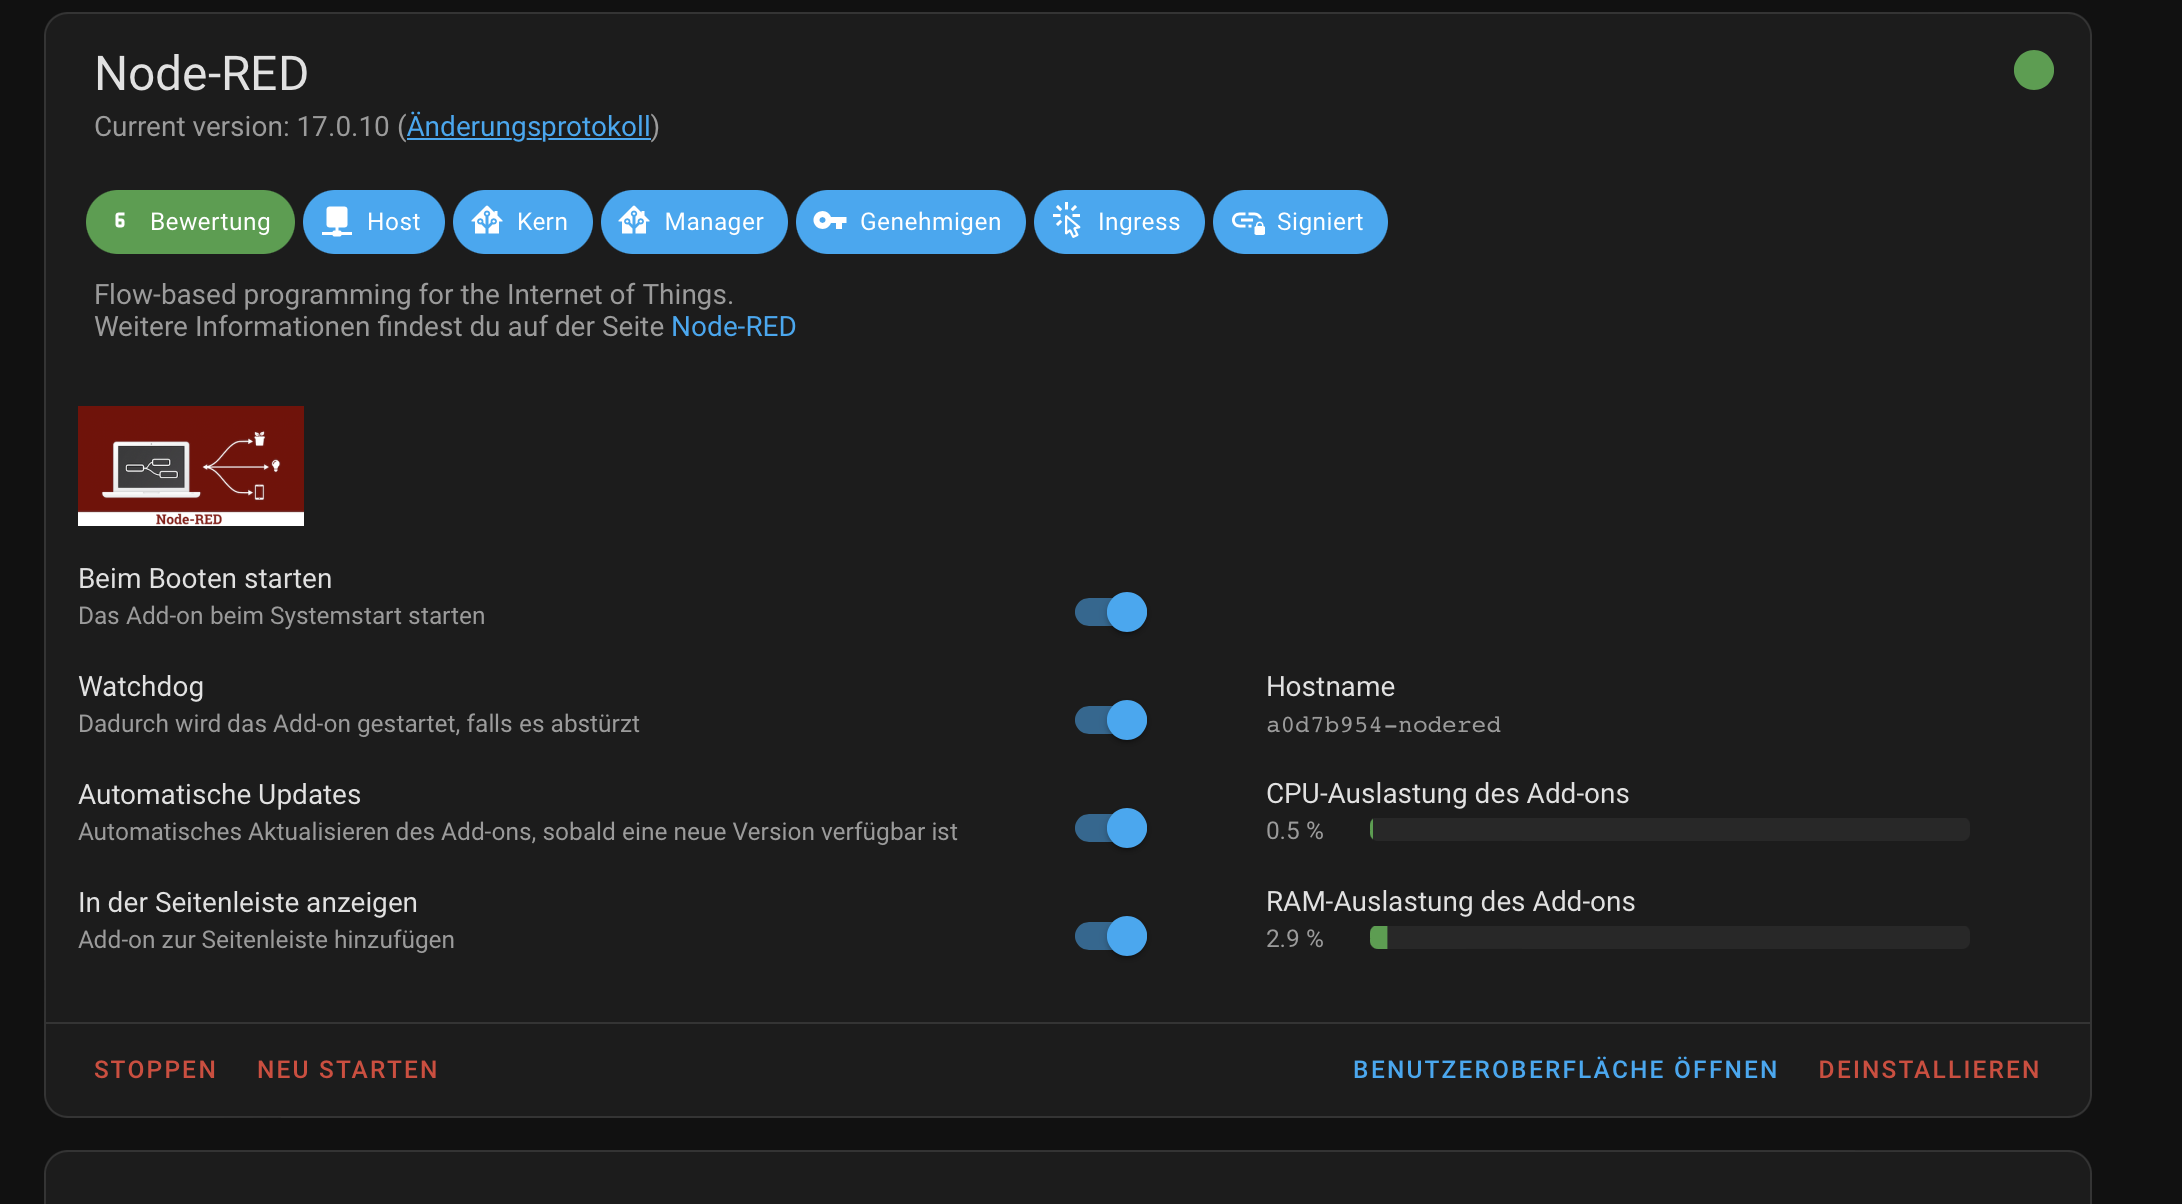The image size is (2182, 1204).
Task: Click the Host chip's computer icon
Action: coord(337,221)
